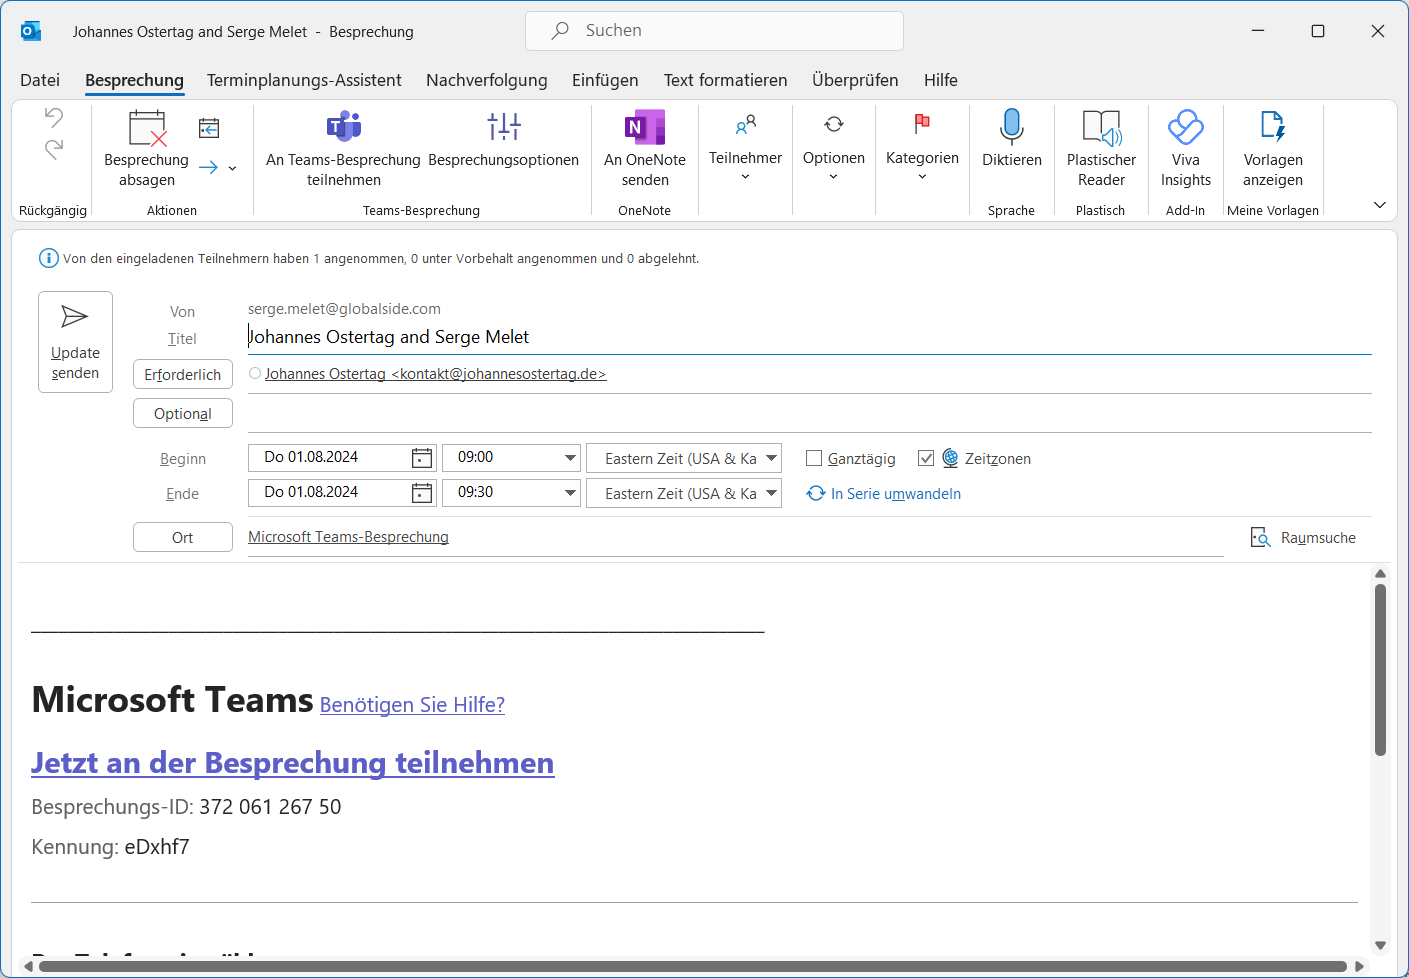The height and width of the screenshot is (978, 1409).
Task: Expand the Beginn time 09:00 dropdown
Action: (570, 458)
